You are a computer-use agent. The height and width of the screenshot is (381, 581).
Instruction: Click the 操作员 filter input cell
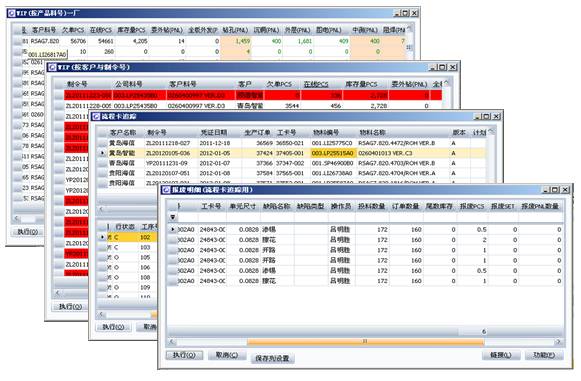[x=341, y=217]
